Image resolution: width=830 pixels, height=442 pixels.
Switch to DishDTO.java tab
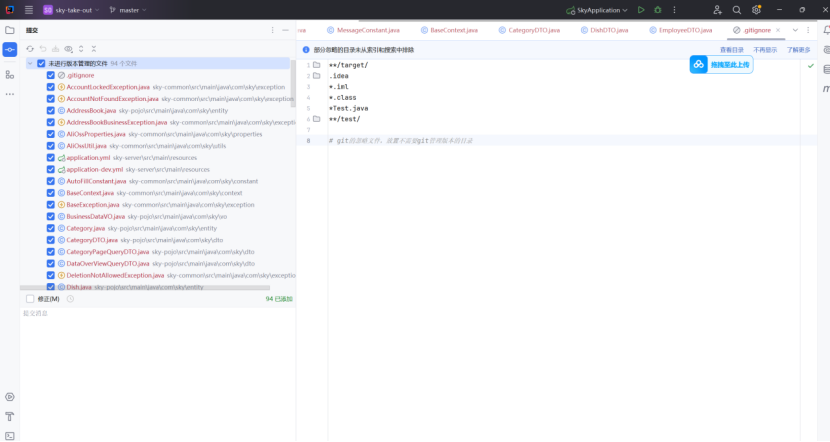pyautogui.click(x=605, y=30)
